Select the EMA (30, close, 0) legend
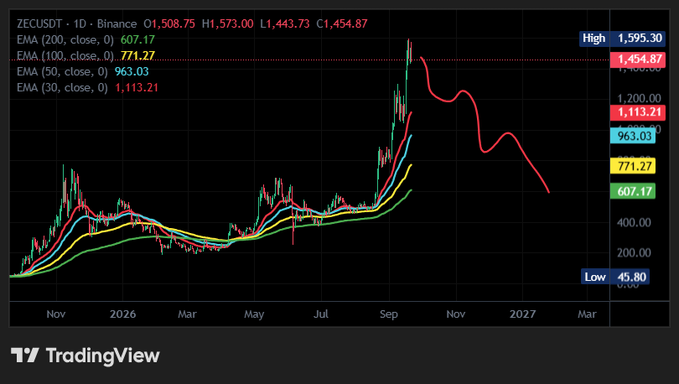 tap(62, 88)
